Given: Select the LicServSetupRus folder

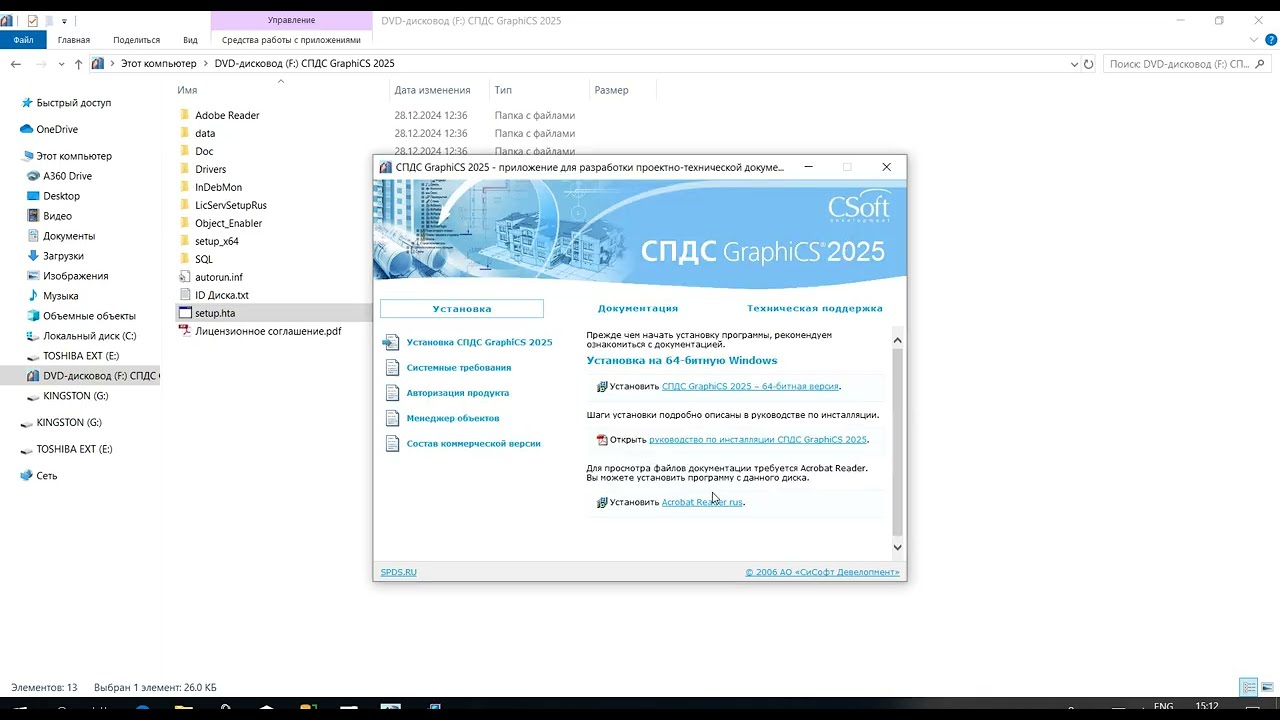Looking at the screenshot, I should [x=231, y=206].
